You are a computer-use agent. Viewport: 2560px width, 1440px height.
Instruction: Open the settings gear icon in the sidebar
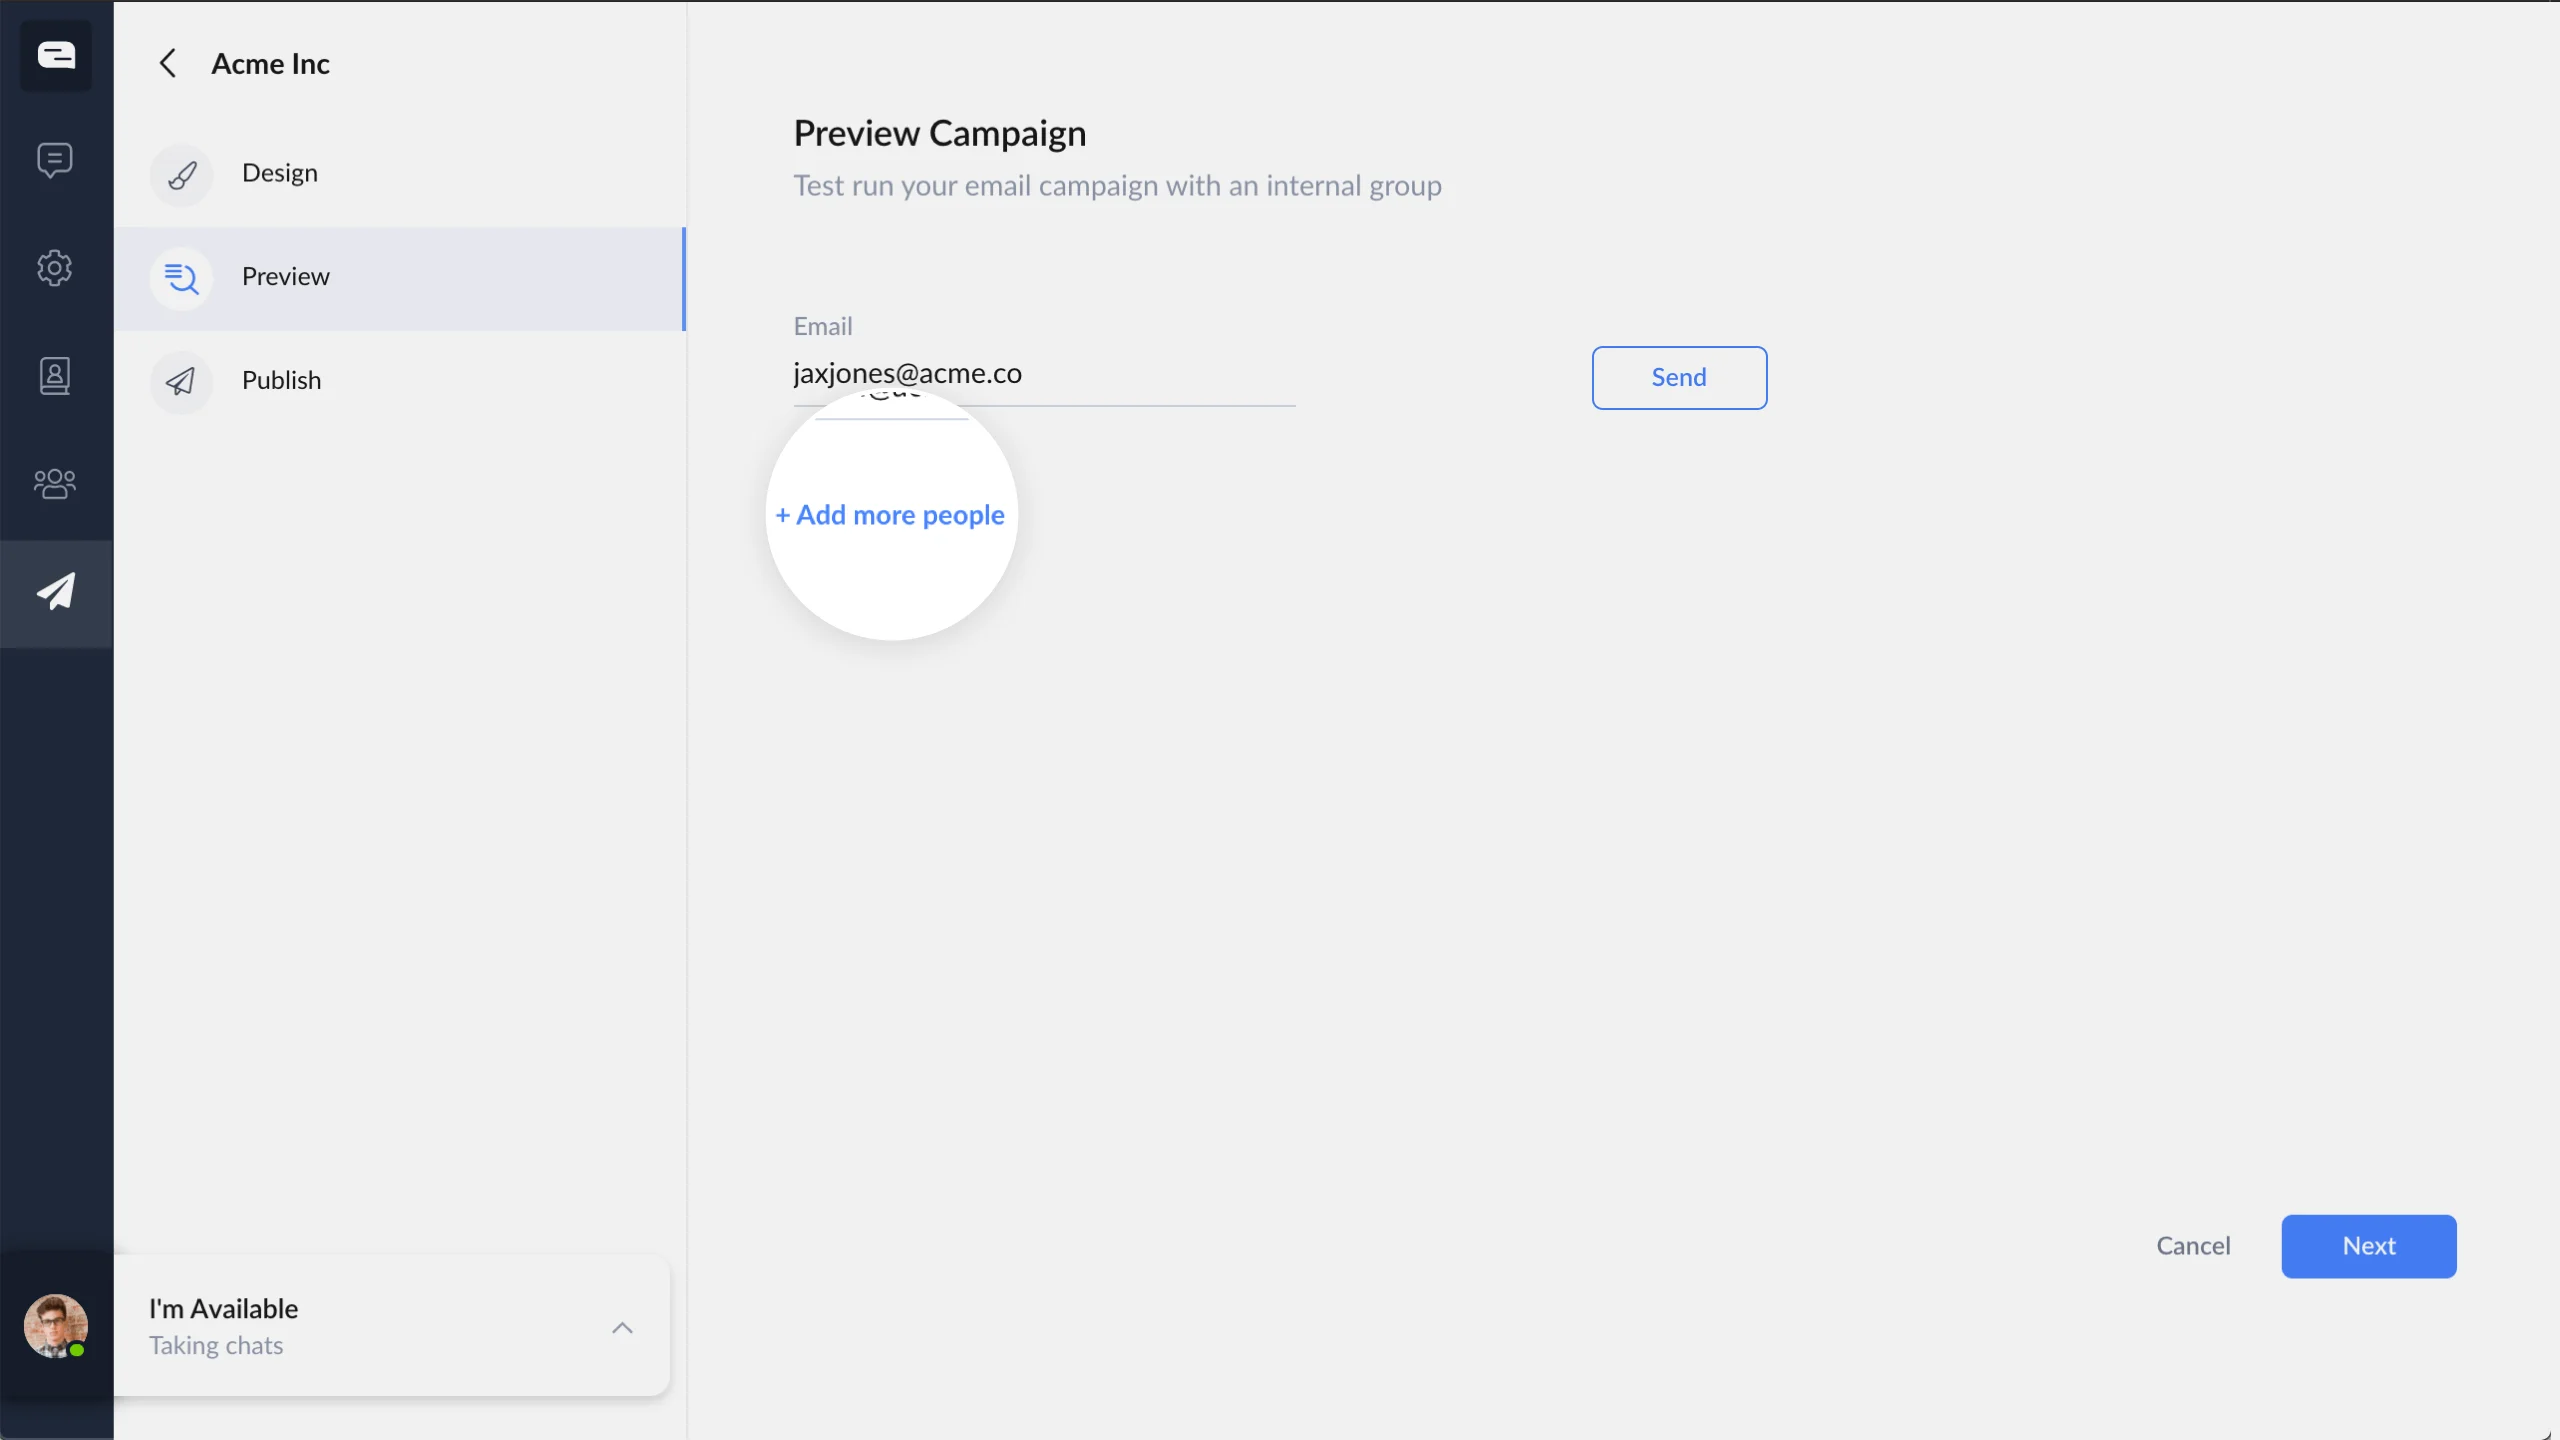[55, 268]
